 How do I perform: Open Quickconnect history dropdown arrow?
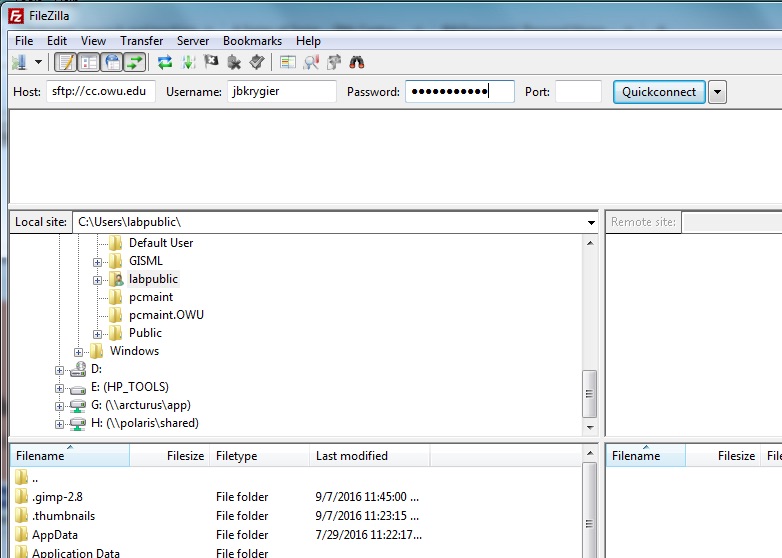click(717, 92)
